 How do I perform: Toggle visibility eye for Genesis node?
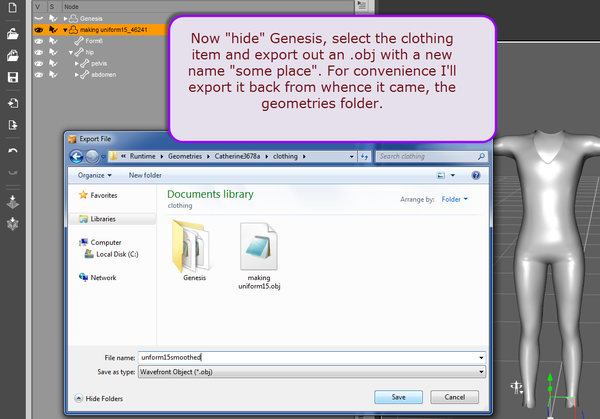pos(39,18)
